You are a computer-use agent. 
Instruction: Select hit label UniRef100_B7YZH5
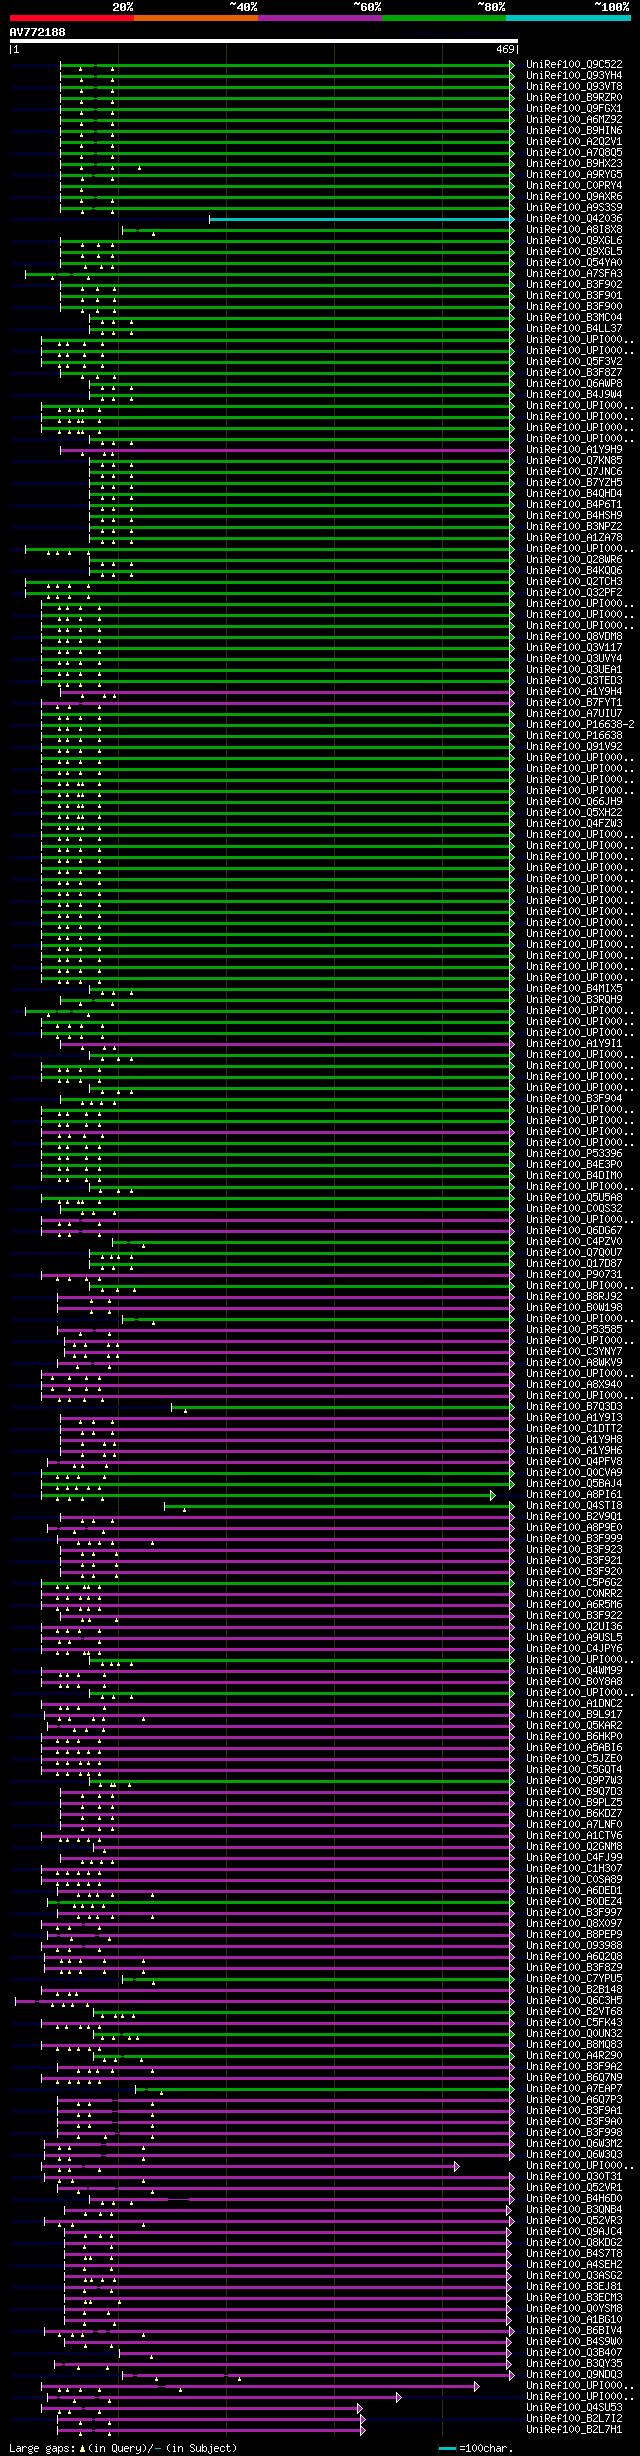pyautogui.click(x=574, y=482)
